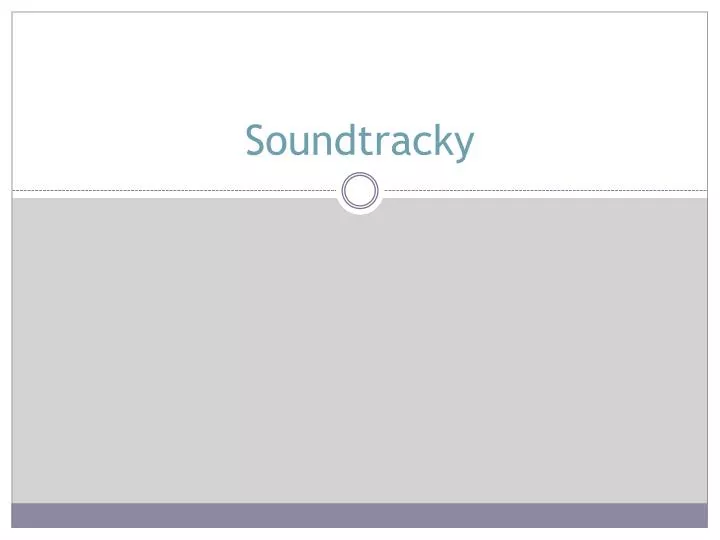Click the slide's top border line
The height and width of the screenshot is (540, 720).
coord(360,12)
